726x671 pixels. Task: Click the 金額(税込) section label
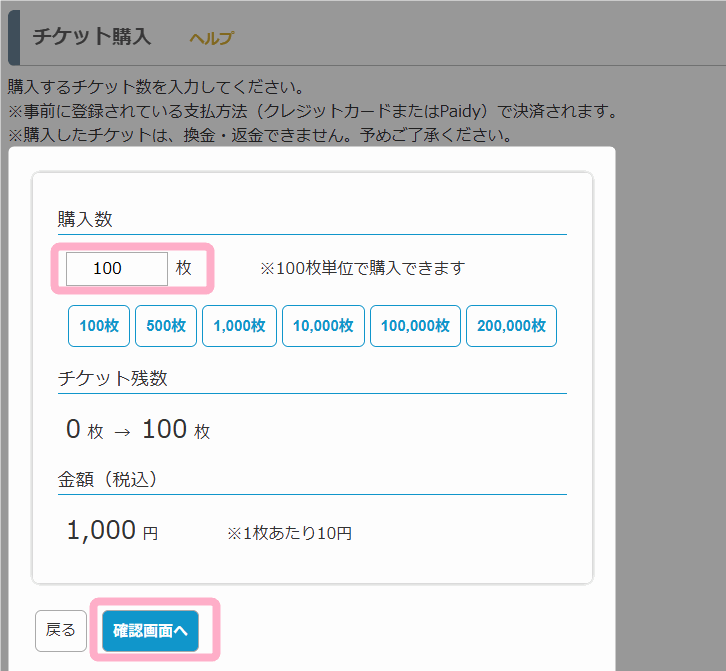tap(107, 479)
